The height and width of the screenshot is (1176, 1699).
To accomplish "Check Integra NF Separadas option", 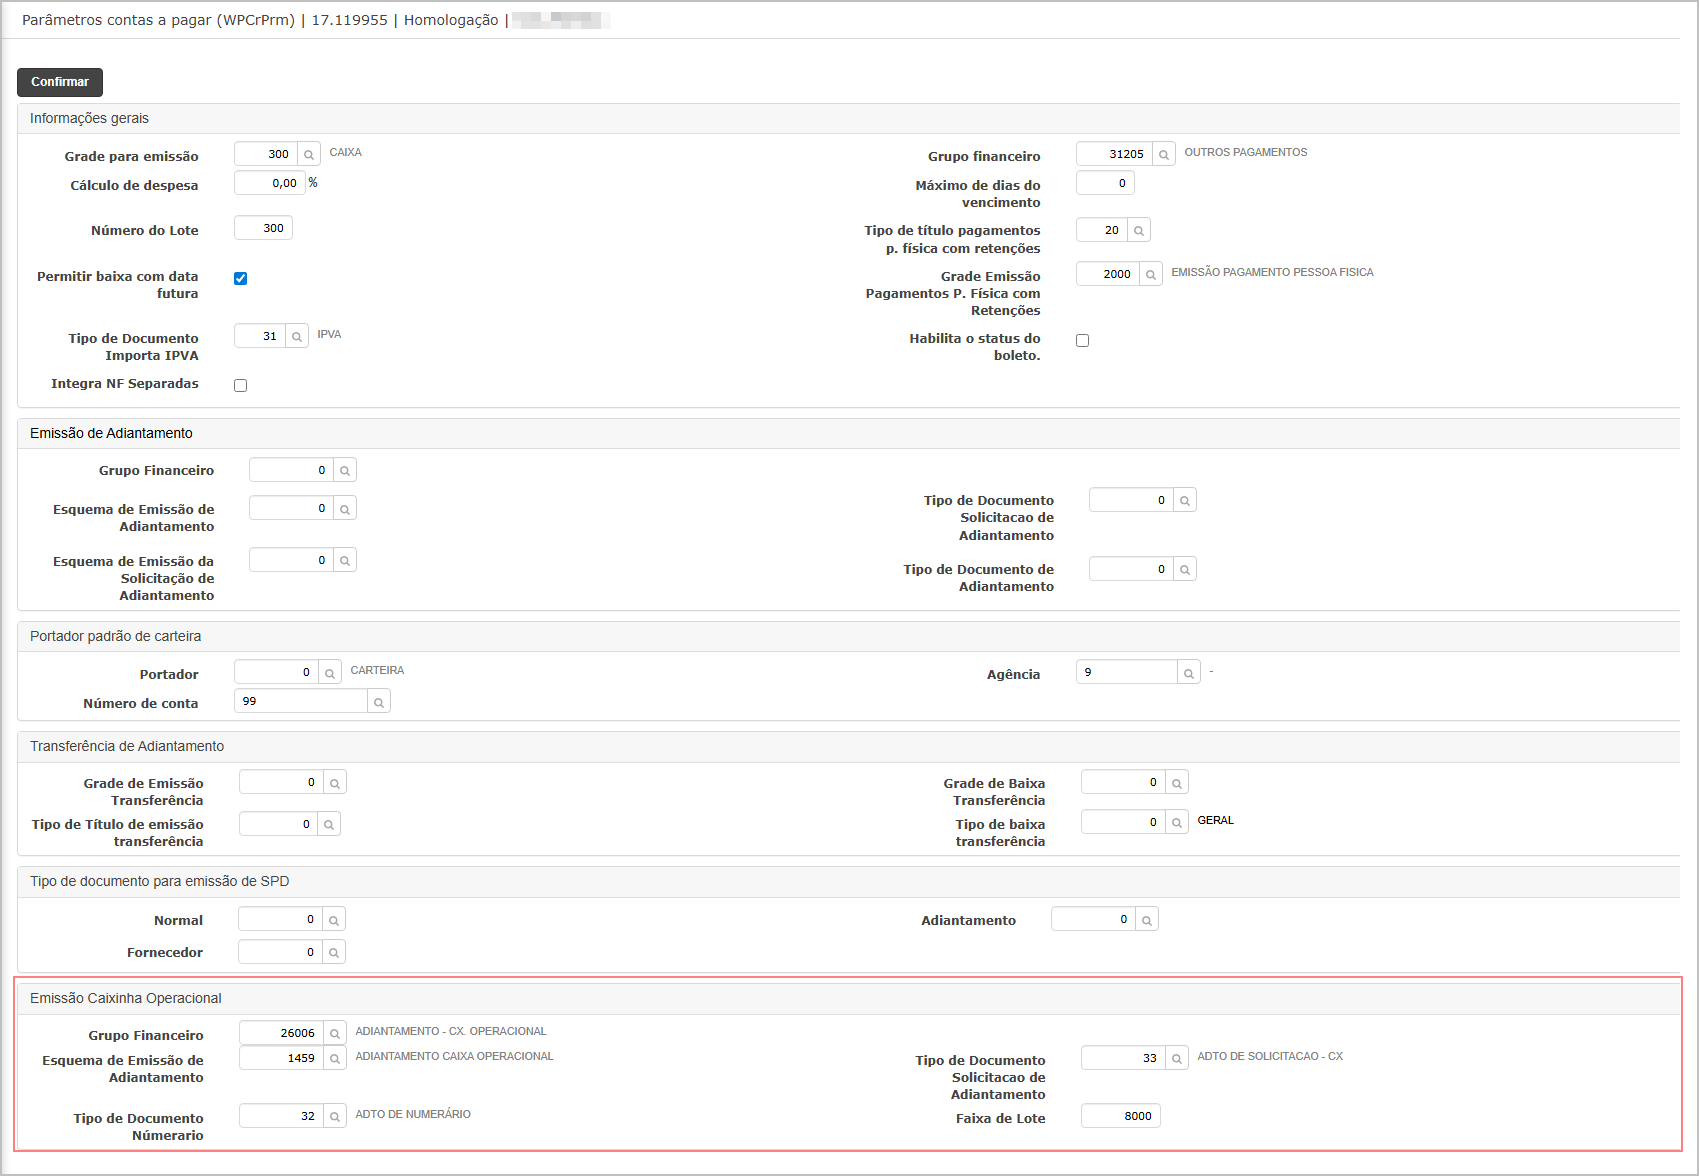I will click(x=240, y=385).
